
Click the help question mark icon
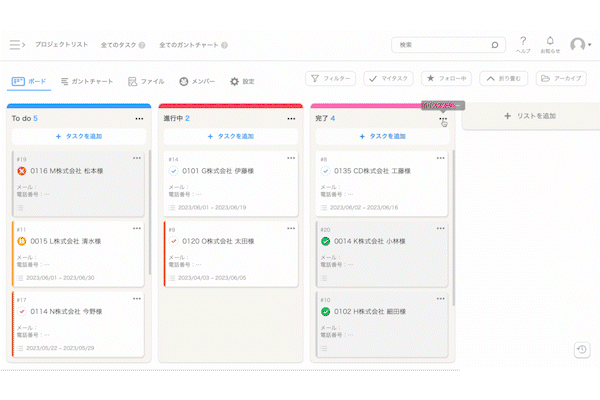(523, 41)
